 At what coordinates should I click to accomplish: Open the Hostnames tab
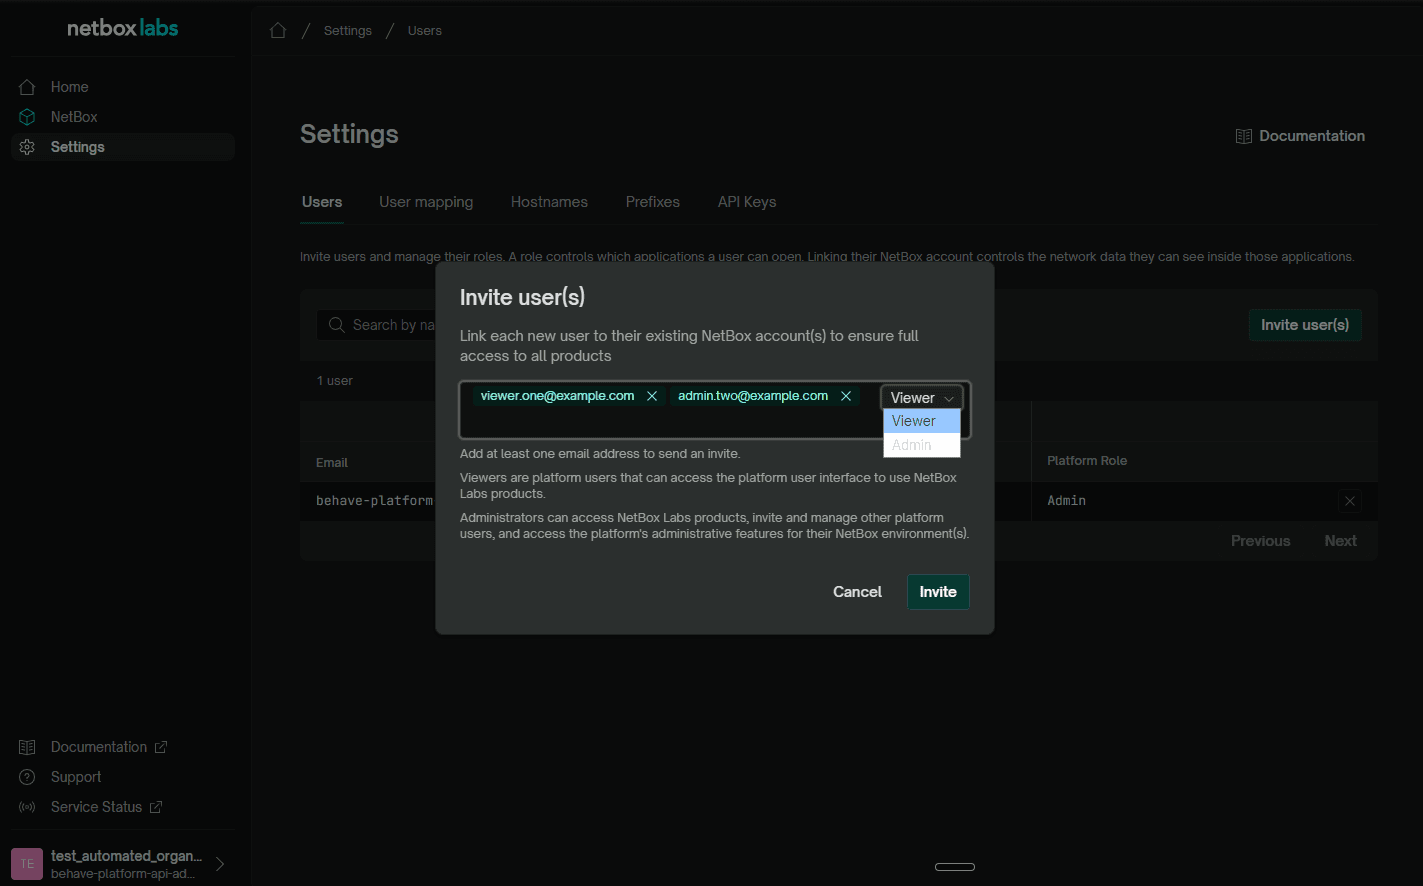coord(549,202)
